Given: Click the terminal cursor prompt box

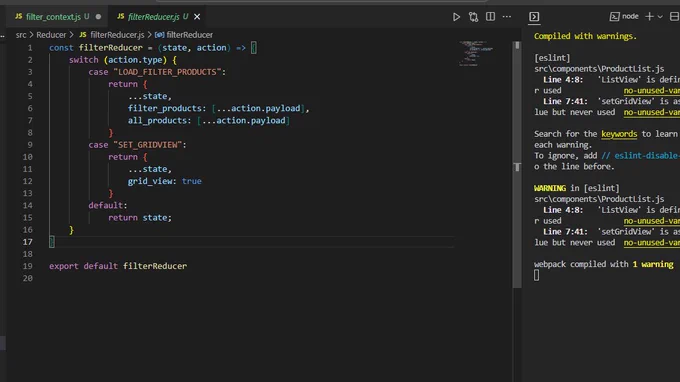Looking at the screenshot, I should [x=536, y=275].
